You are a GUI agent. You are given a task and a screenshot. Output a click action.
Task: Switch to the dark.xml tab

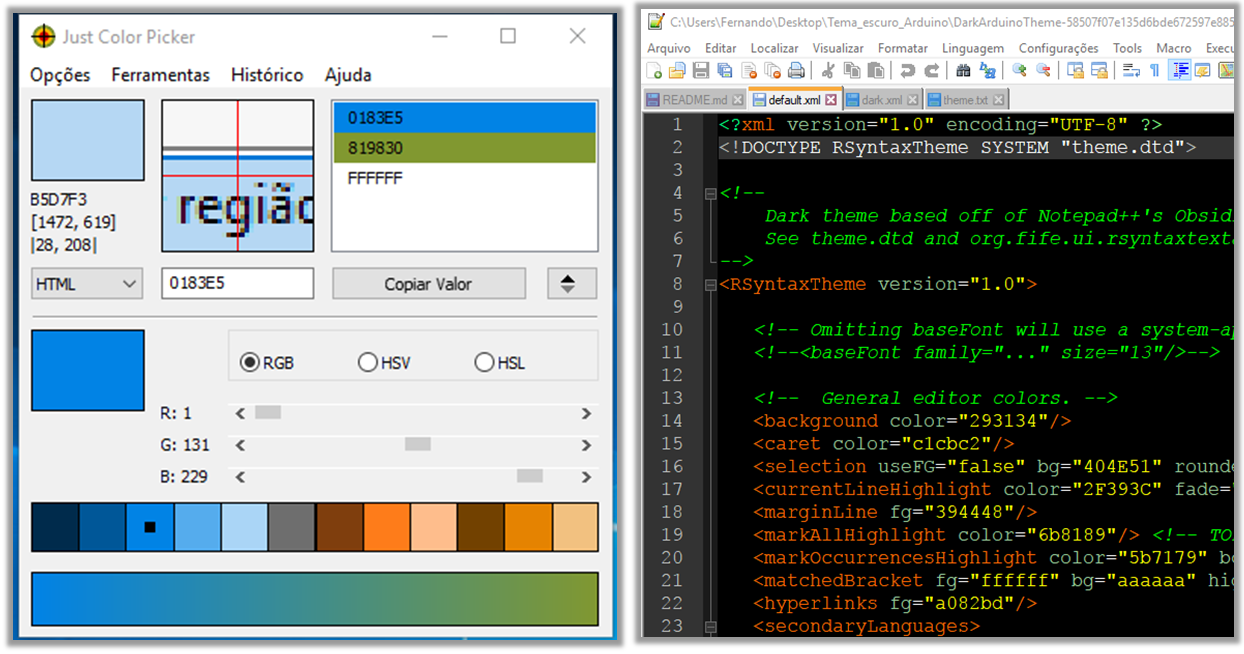coord(876,97)
